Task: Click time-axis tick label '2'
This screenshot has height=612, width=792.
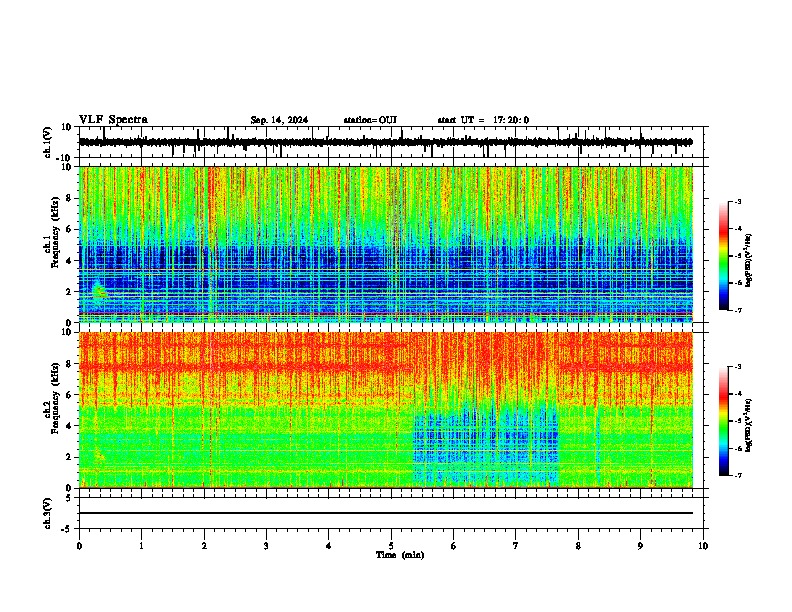Action: tap(204, 546)
